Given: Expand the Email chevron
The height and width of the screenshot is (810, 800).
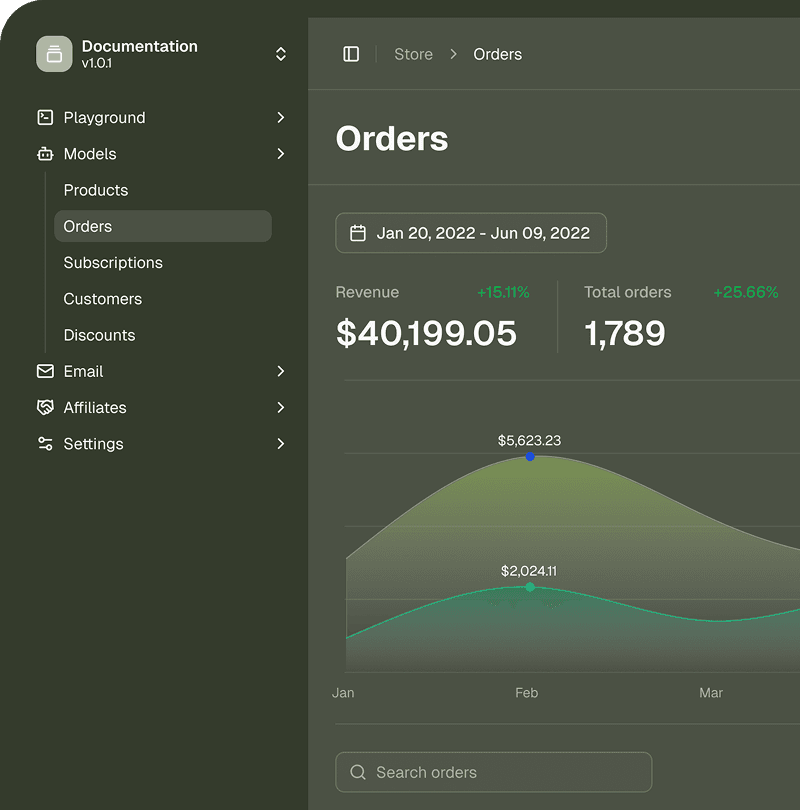Looking at the screenshot, I should 280,371.
